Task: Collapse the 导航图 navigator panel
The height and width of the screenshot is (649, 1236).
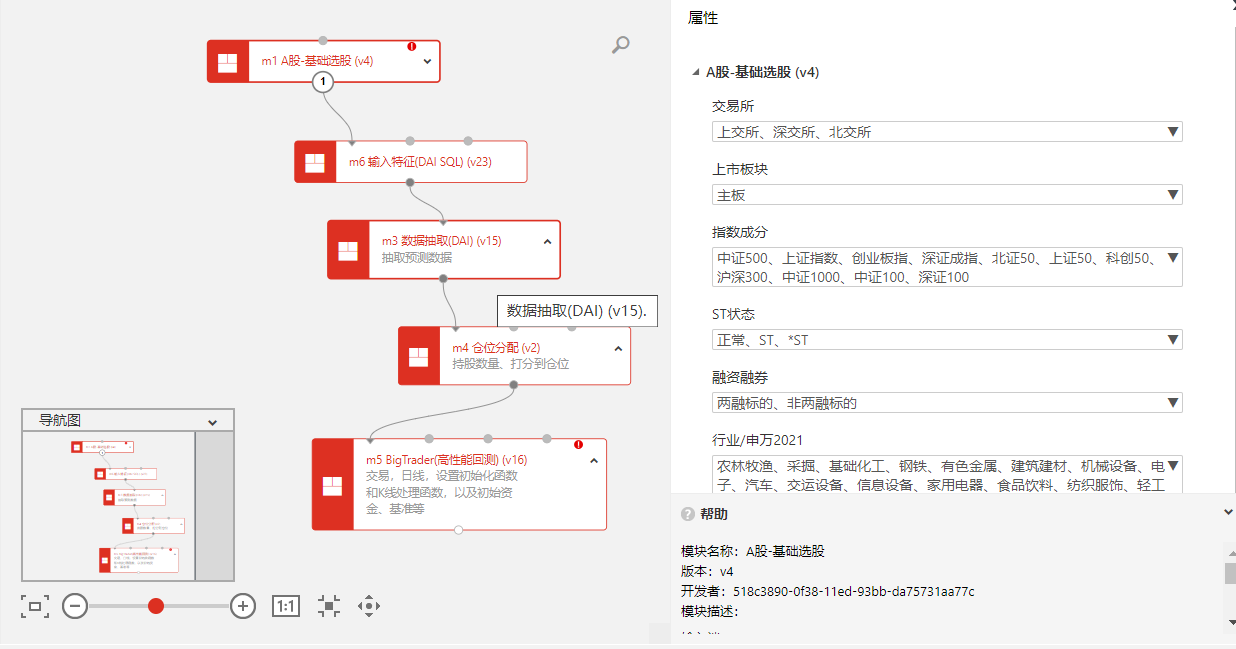Action: [212, 422]
